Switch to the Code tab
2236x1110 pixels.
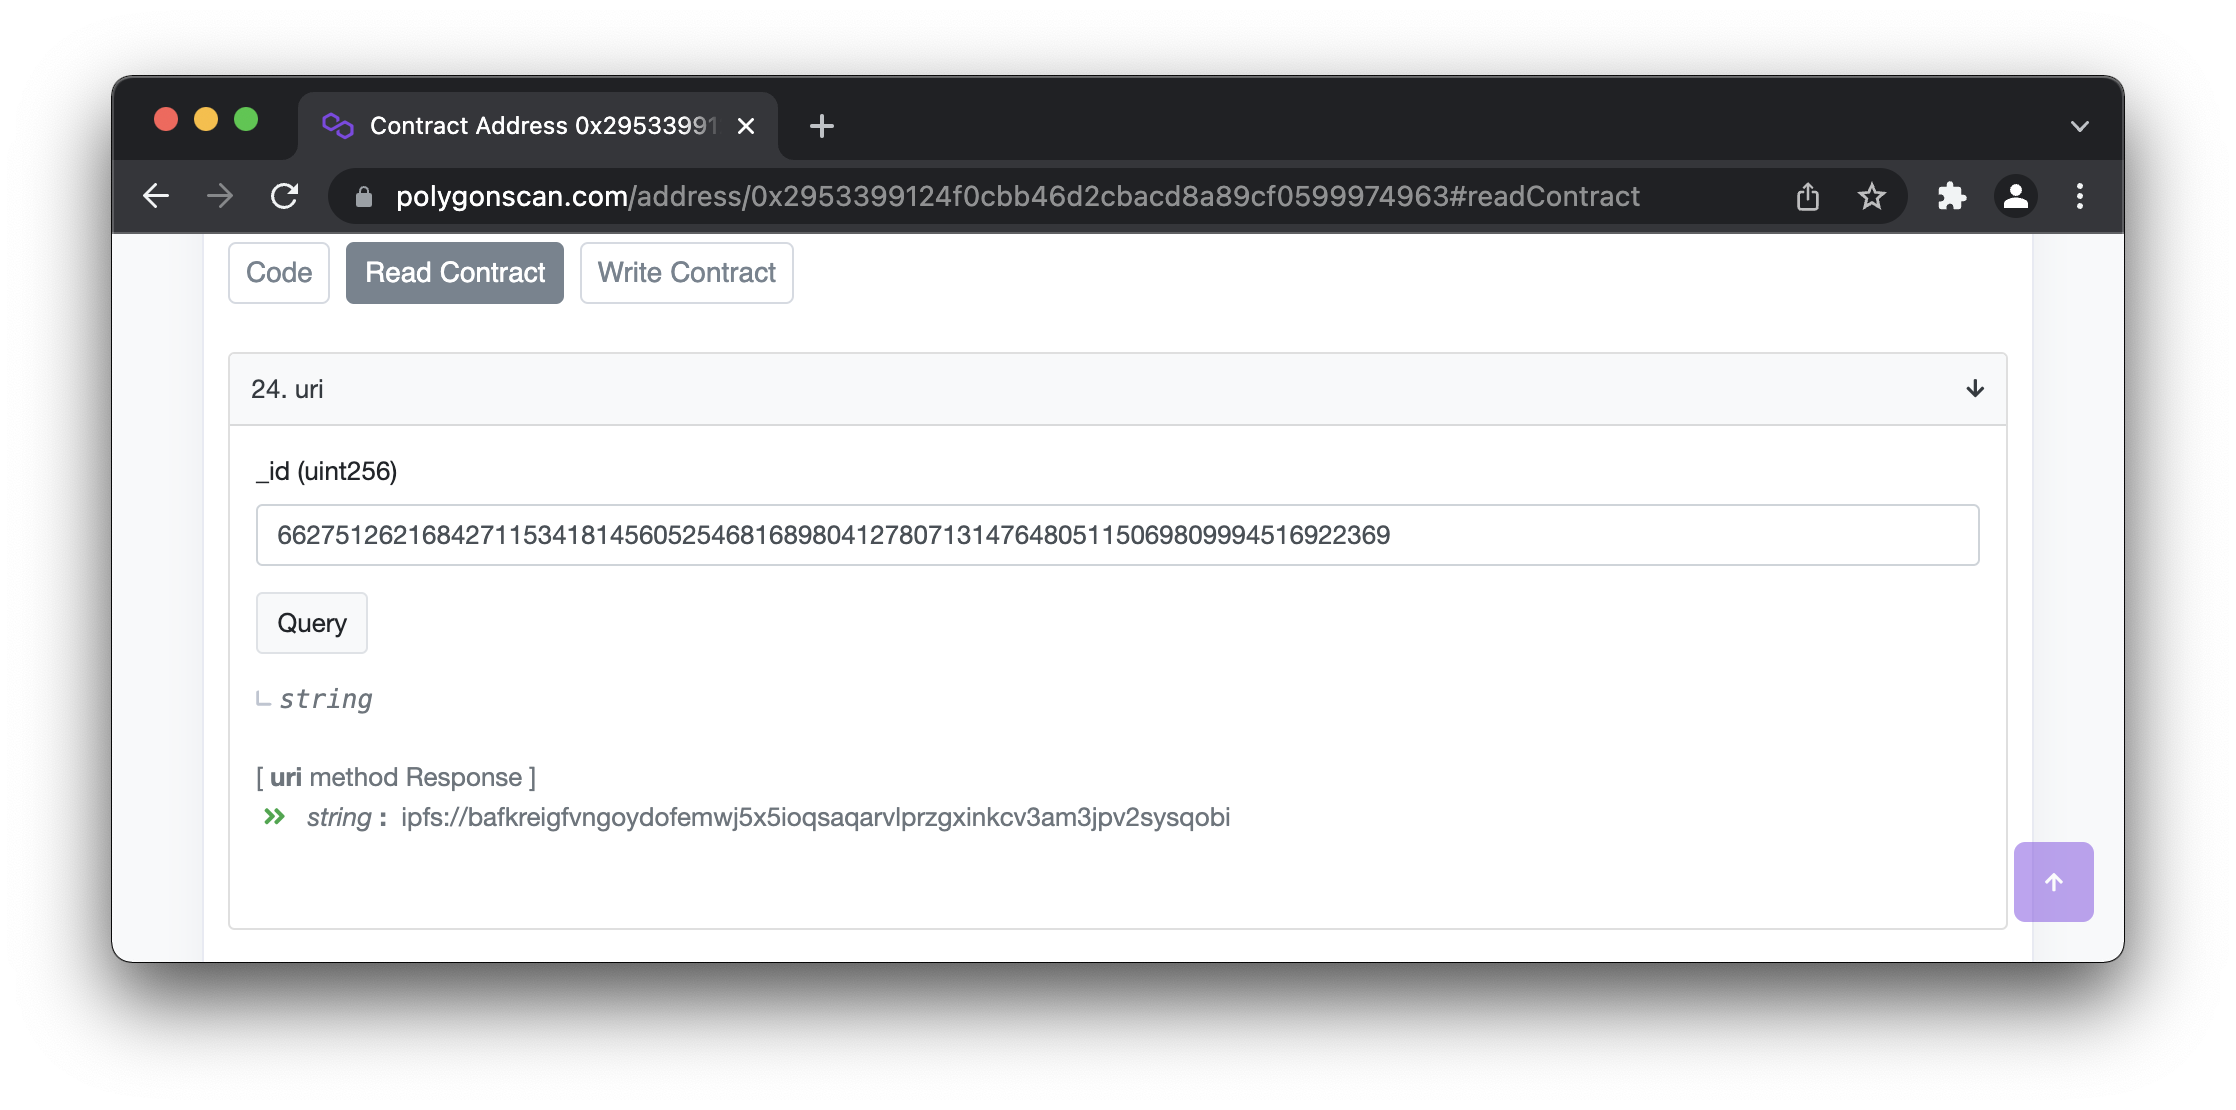[278, 272]
